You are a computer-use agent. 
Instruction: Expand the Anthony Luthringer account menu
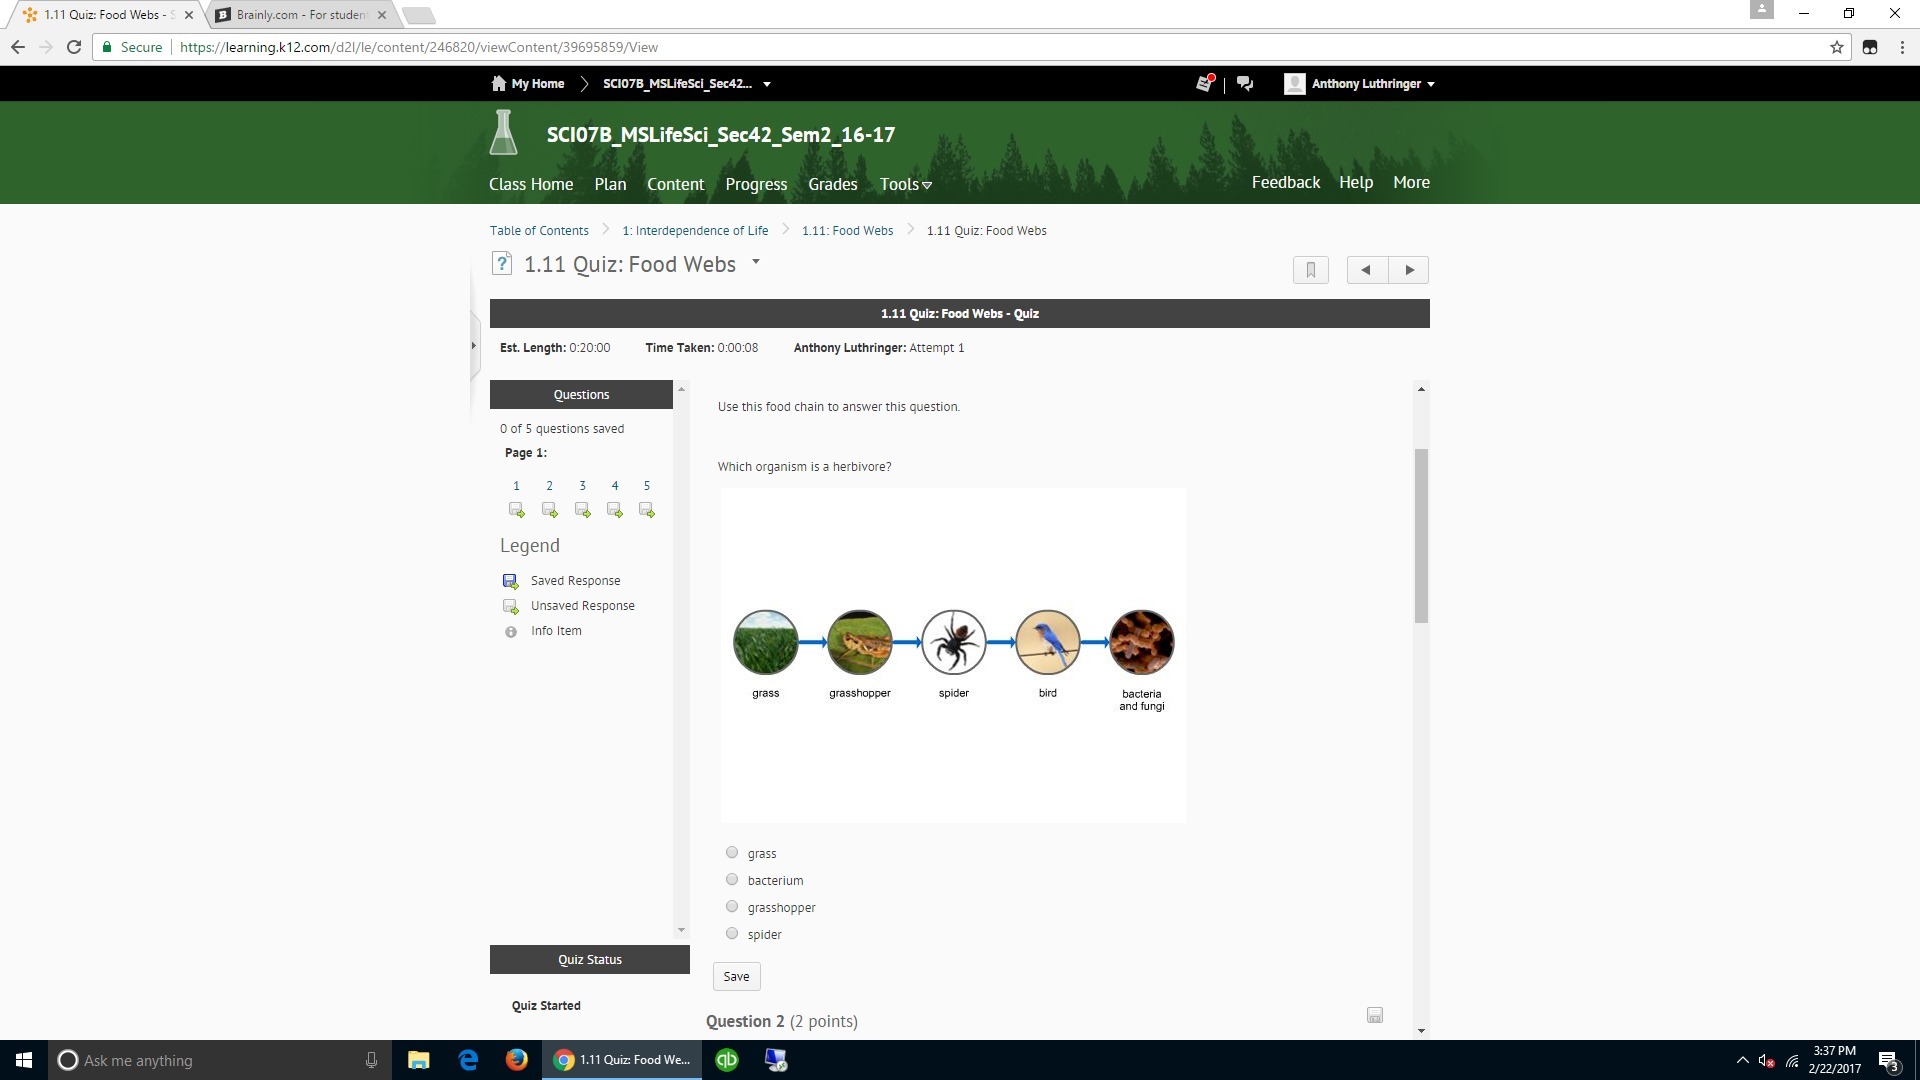point(1365,84)
